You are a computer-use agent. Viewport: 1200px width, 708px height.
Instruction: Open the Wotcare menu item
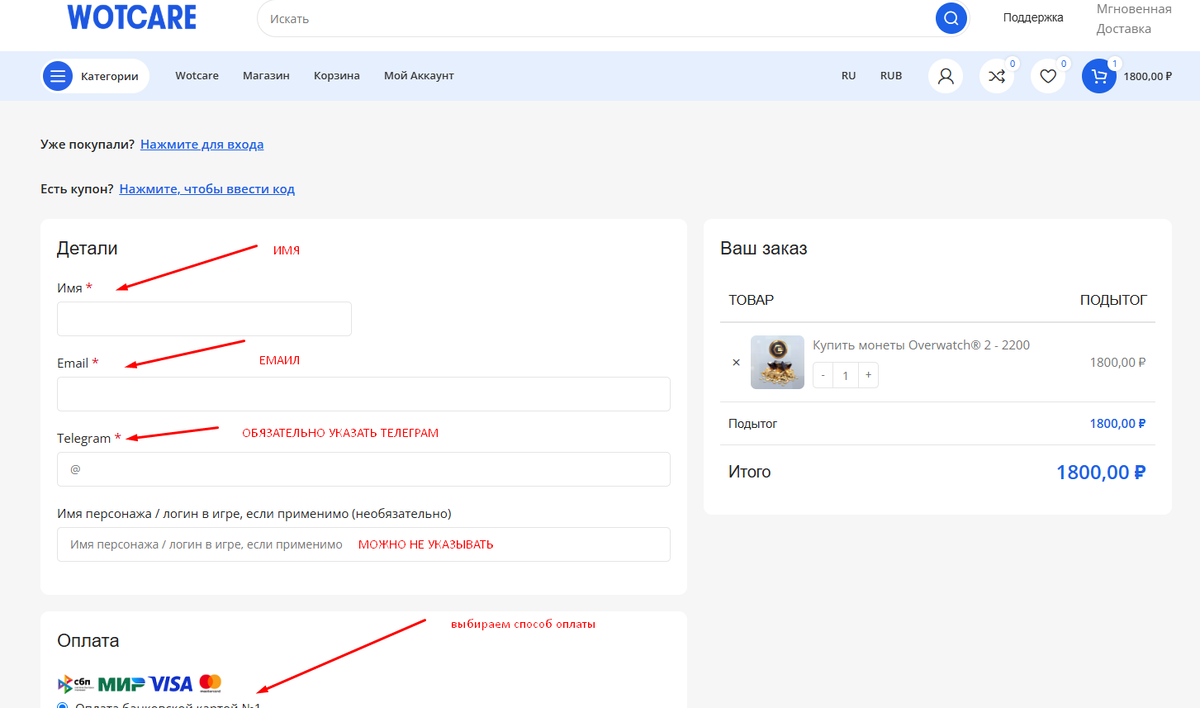(197, 76)
